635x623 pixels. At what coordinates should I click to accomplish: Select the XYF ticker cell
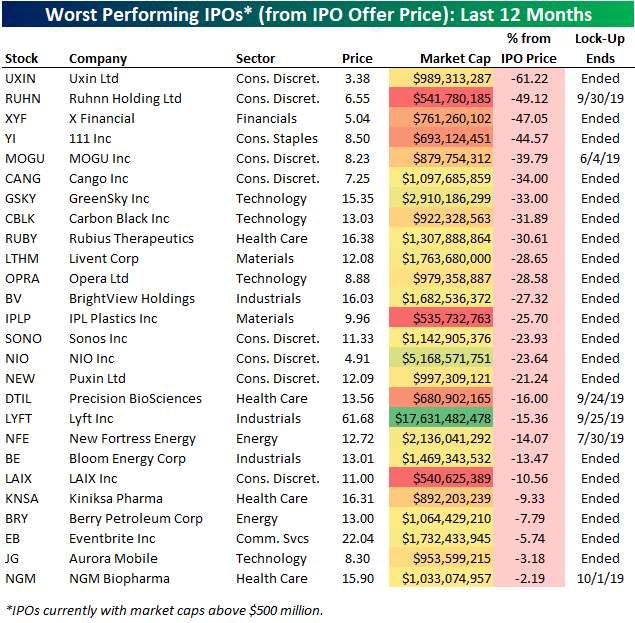point(16,119)
